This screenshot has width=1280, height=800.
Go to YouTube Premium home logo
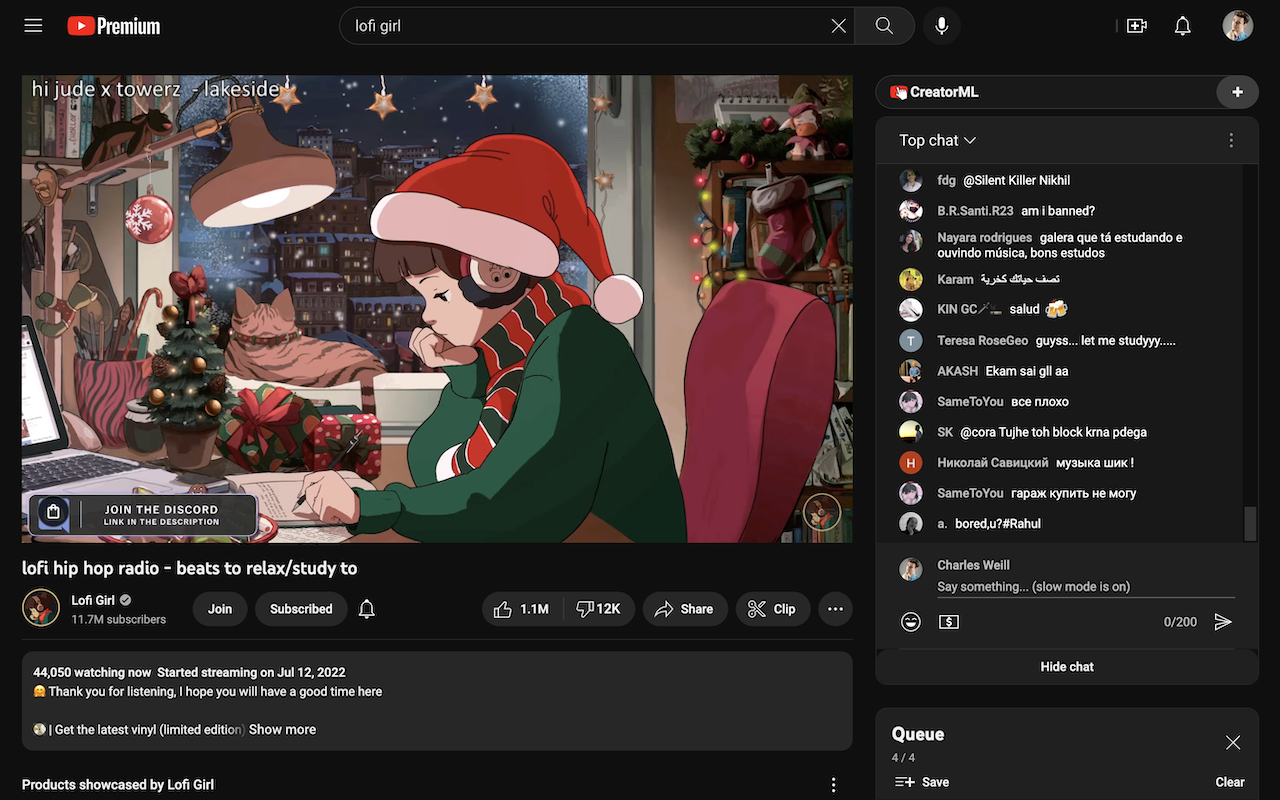[114, 26]
